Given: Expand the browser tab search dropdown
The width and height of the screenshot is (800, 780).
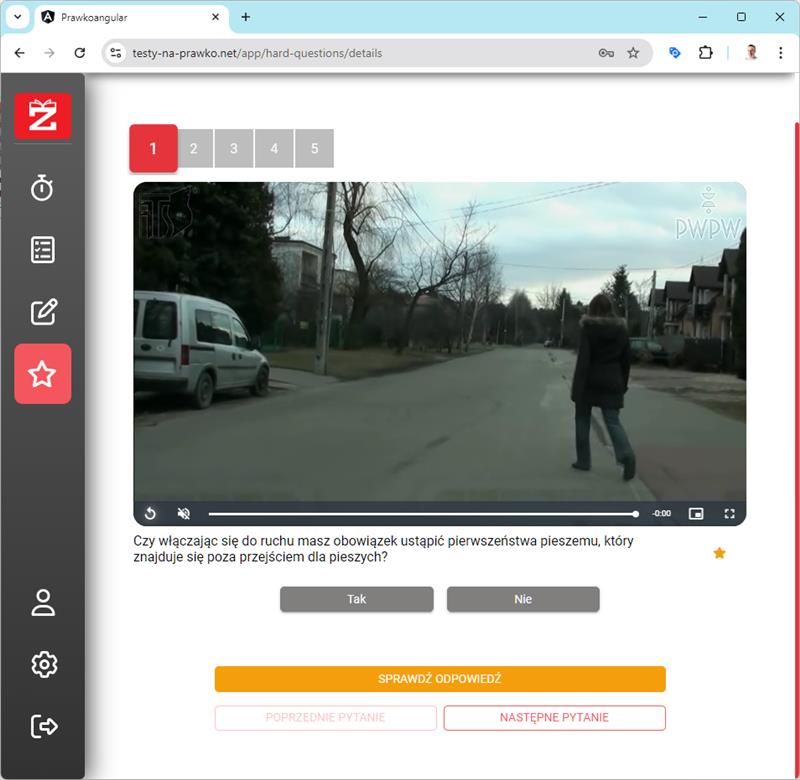Looking at the screenshot, I should (17, 17).
